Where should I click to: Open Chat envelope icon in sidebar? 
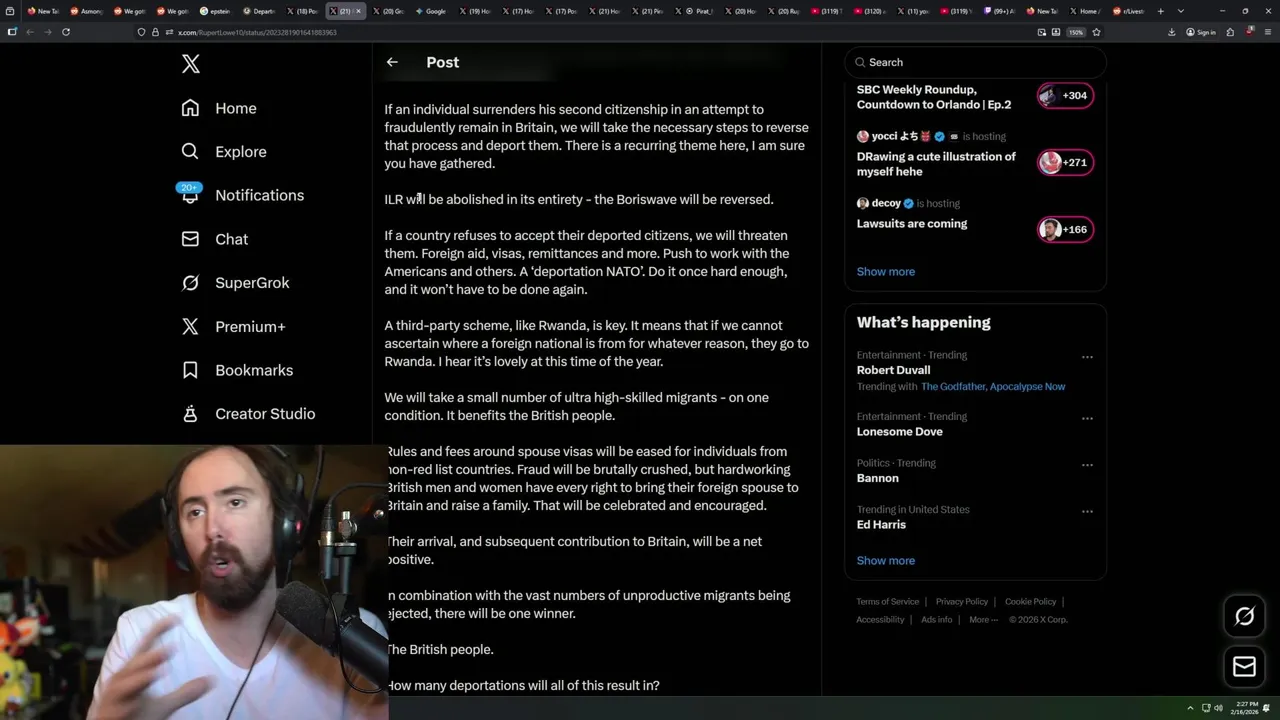click(190, 239)
